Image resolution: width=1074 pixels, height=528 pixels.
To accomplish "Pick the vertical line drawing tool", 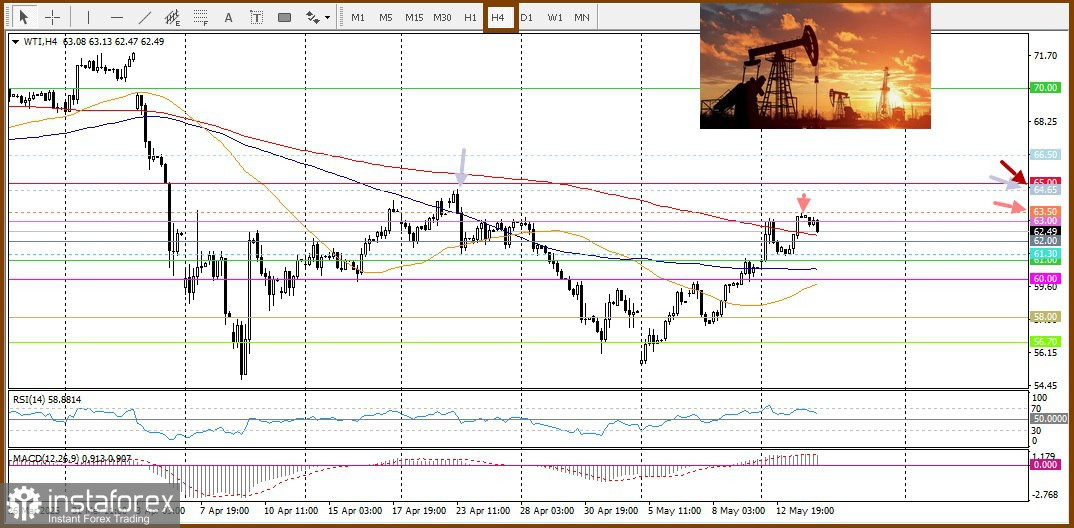I will (88, 17).
